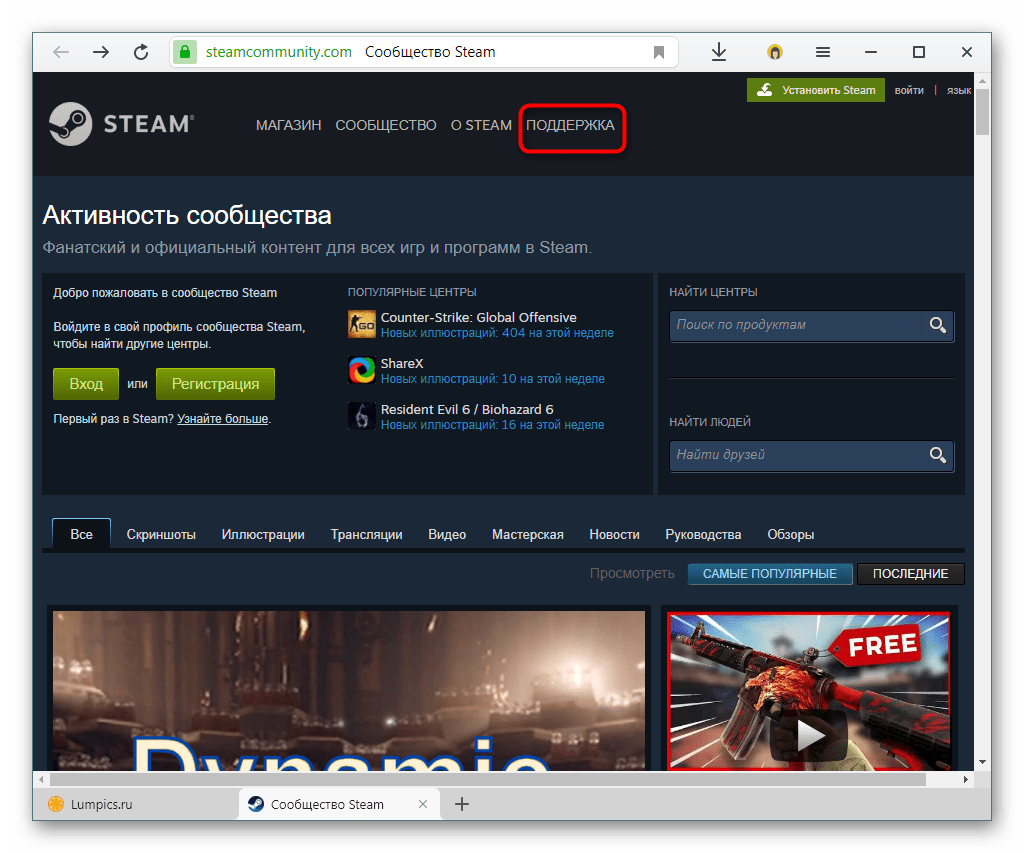Open О STEAM in Steam navigation
1024x853 pixels.
pyautogui.click(x=481, y=125)
